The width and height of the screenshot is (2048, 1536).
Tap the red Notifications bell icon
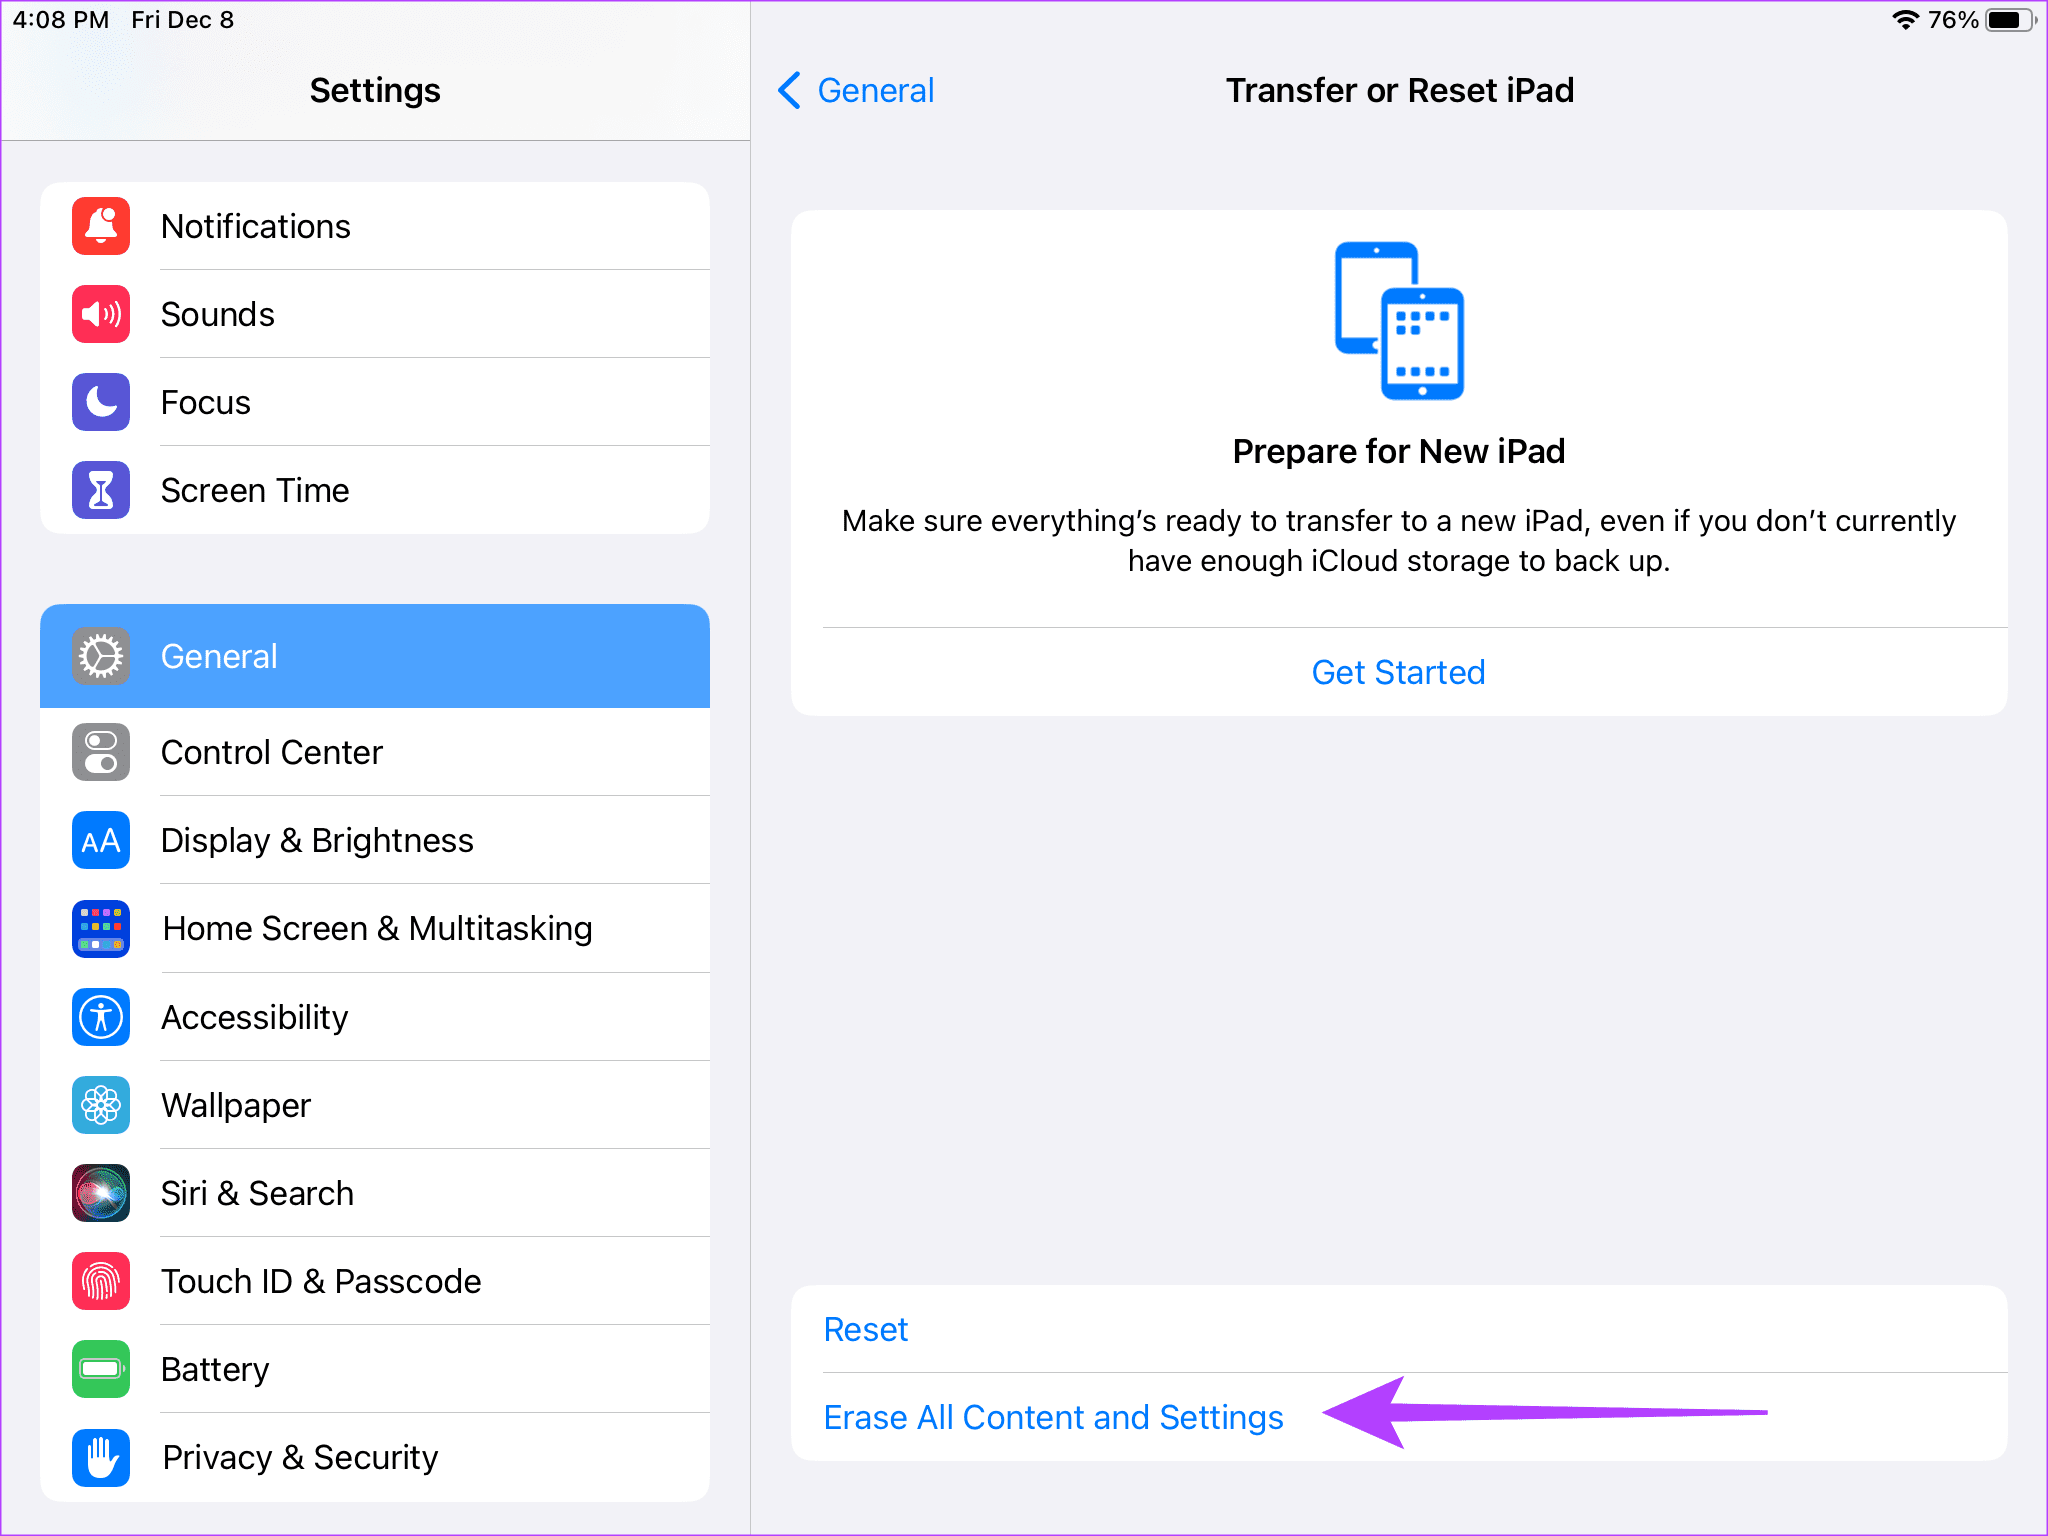pyautogui.click(x=101, y=226)
